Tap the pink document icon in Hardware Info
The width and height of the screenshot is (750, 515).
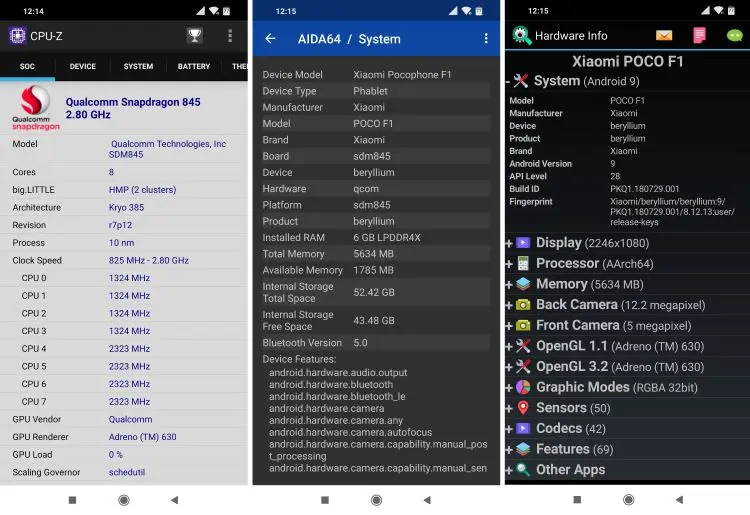pos(699,35)
